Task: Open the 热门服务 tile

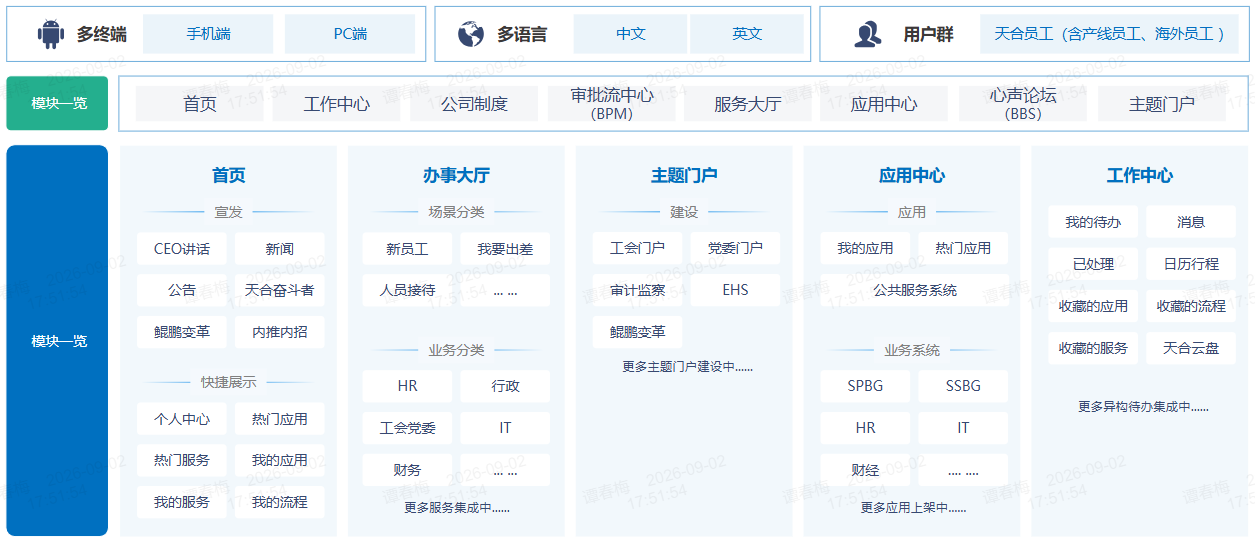Action: point(182,460)
